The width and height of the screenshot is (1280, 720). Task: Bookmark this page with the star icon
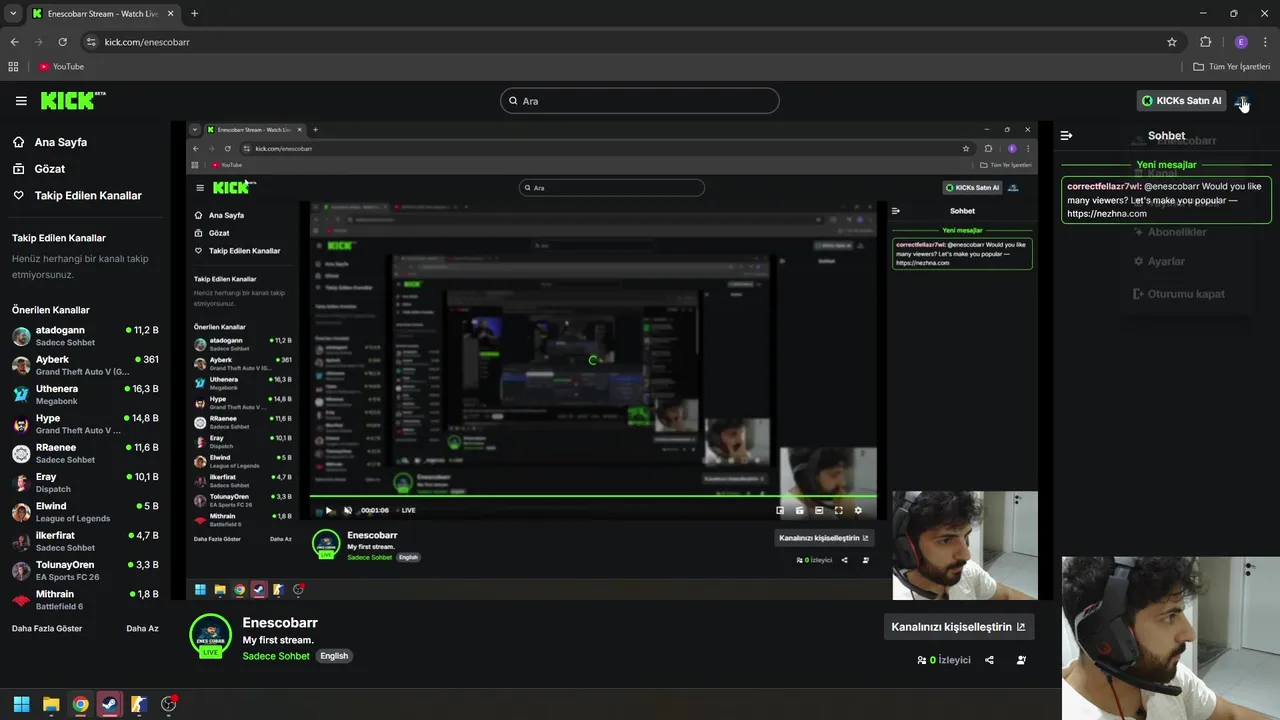(x=1172, y=42)
